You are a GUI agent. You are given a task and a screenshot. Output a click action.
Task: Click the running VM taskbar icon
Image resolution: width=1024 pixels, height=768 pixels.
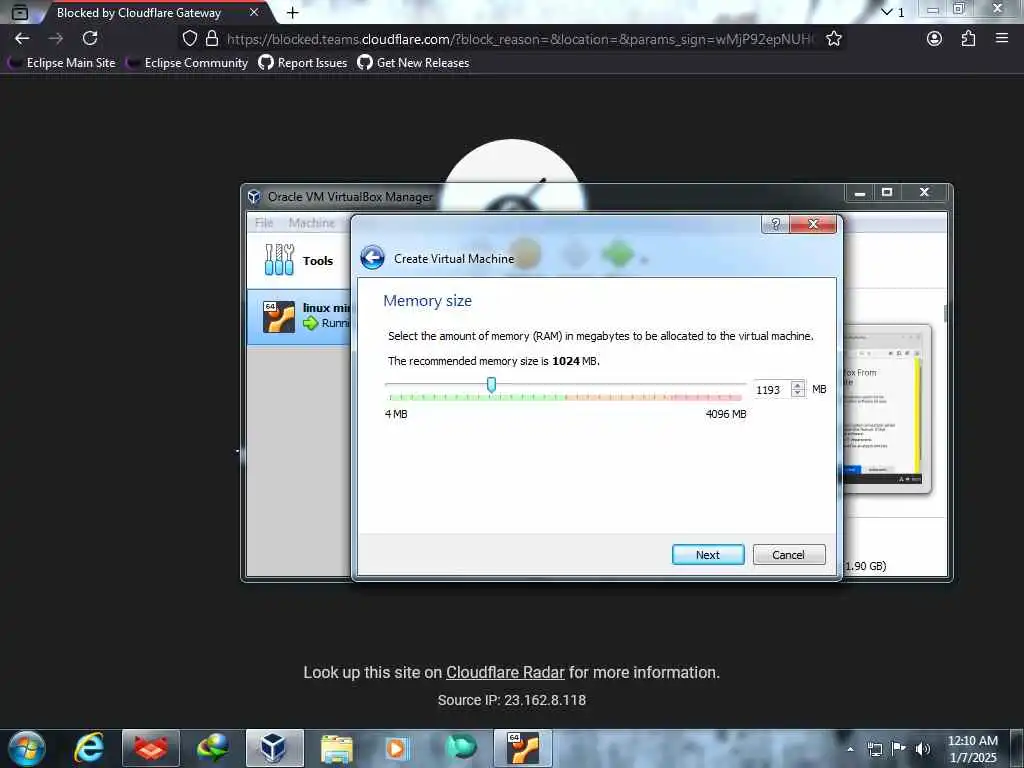point(523,748)
